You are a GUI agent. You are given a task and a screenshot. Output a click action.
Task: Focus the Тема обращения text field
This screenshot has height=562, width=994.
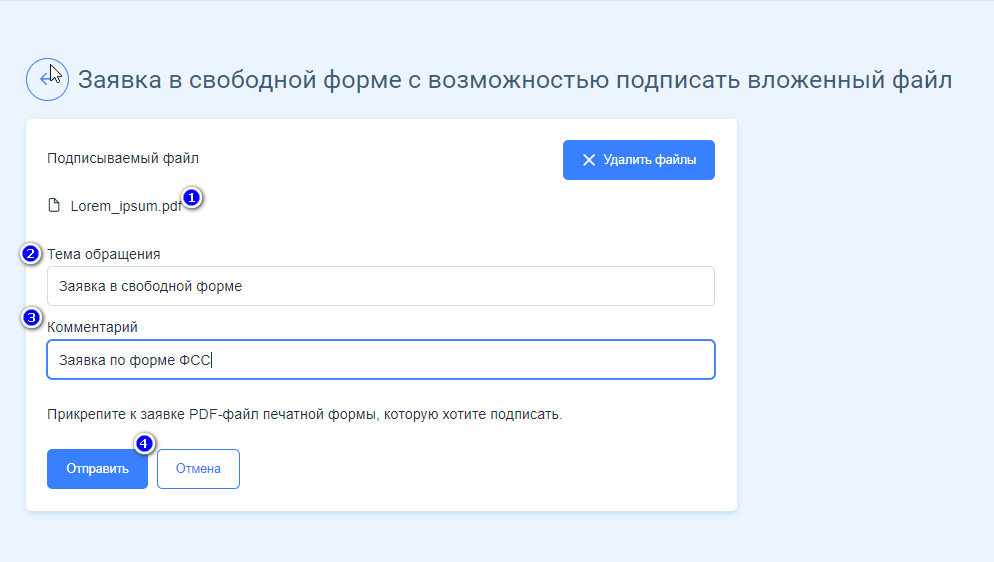coord(380,286)
